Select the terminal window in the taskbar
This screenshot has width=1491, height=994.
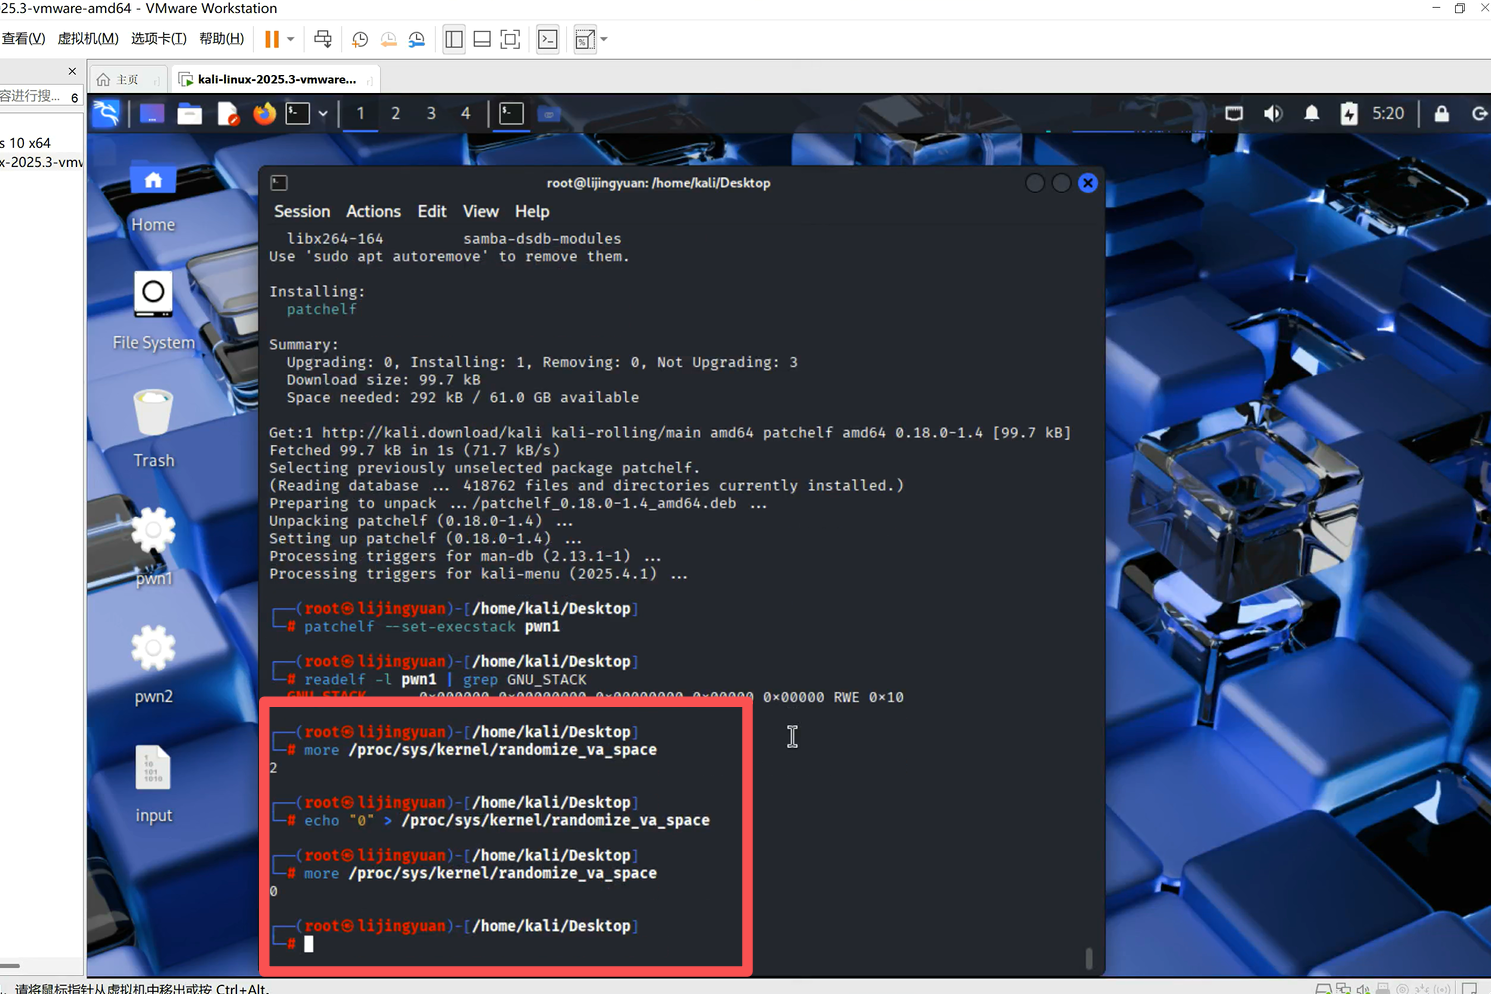tap(511, 114)
